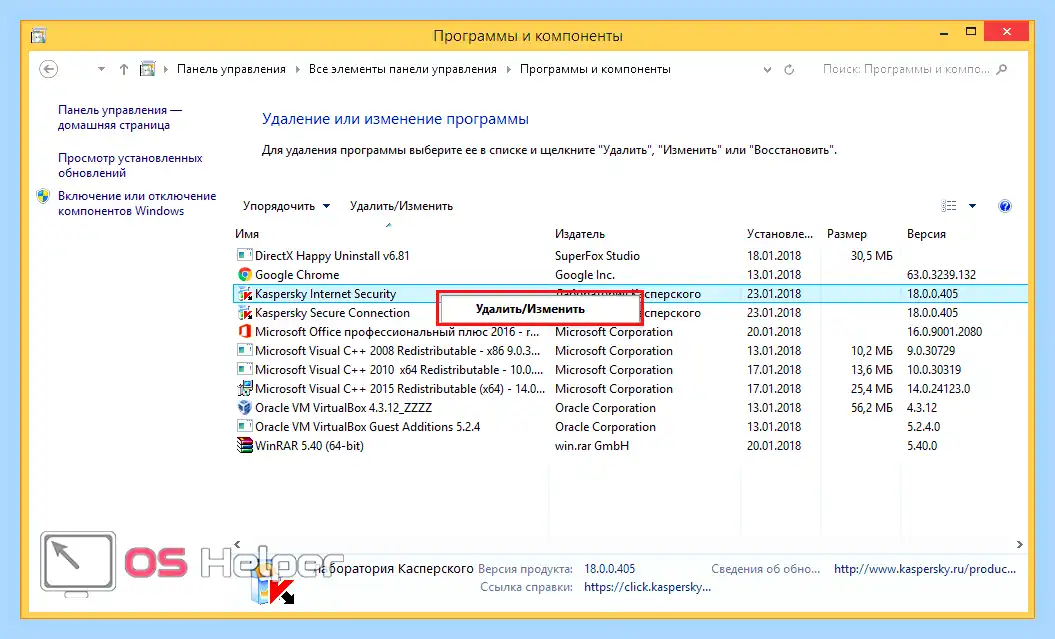Select "DirectX Happy Uninstall v6.81" row

630,256
